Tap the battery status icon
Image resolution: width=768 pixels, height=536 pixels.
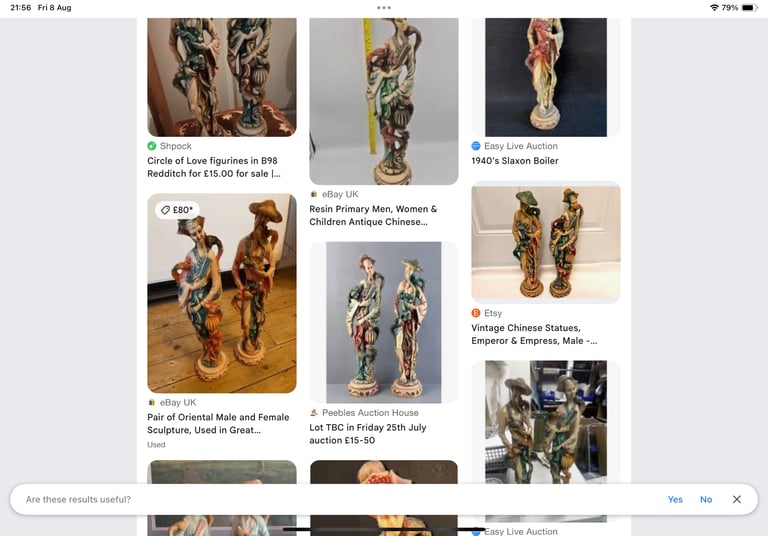(x=749, y=8)
